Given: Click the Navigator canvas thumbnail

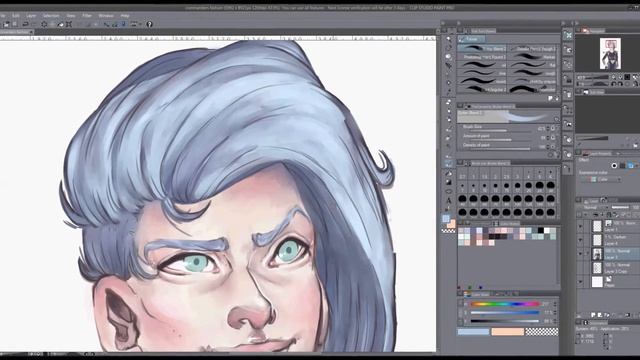Looking at the screenshot, I should [x=610, y=53].
